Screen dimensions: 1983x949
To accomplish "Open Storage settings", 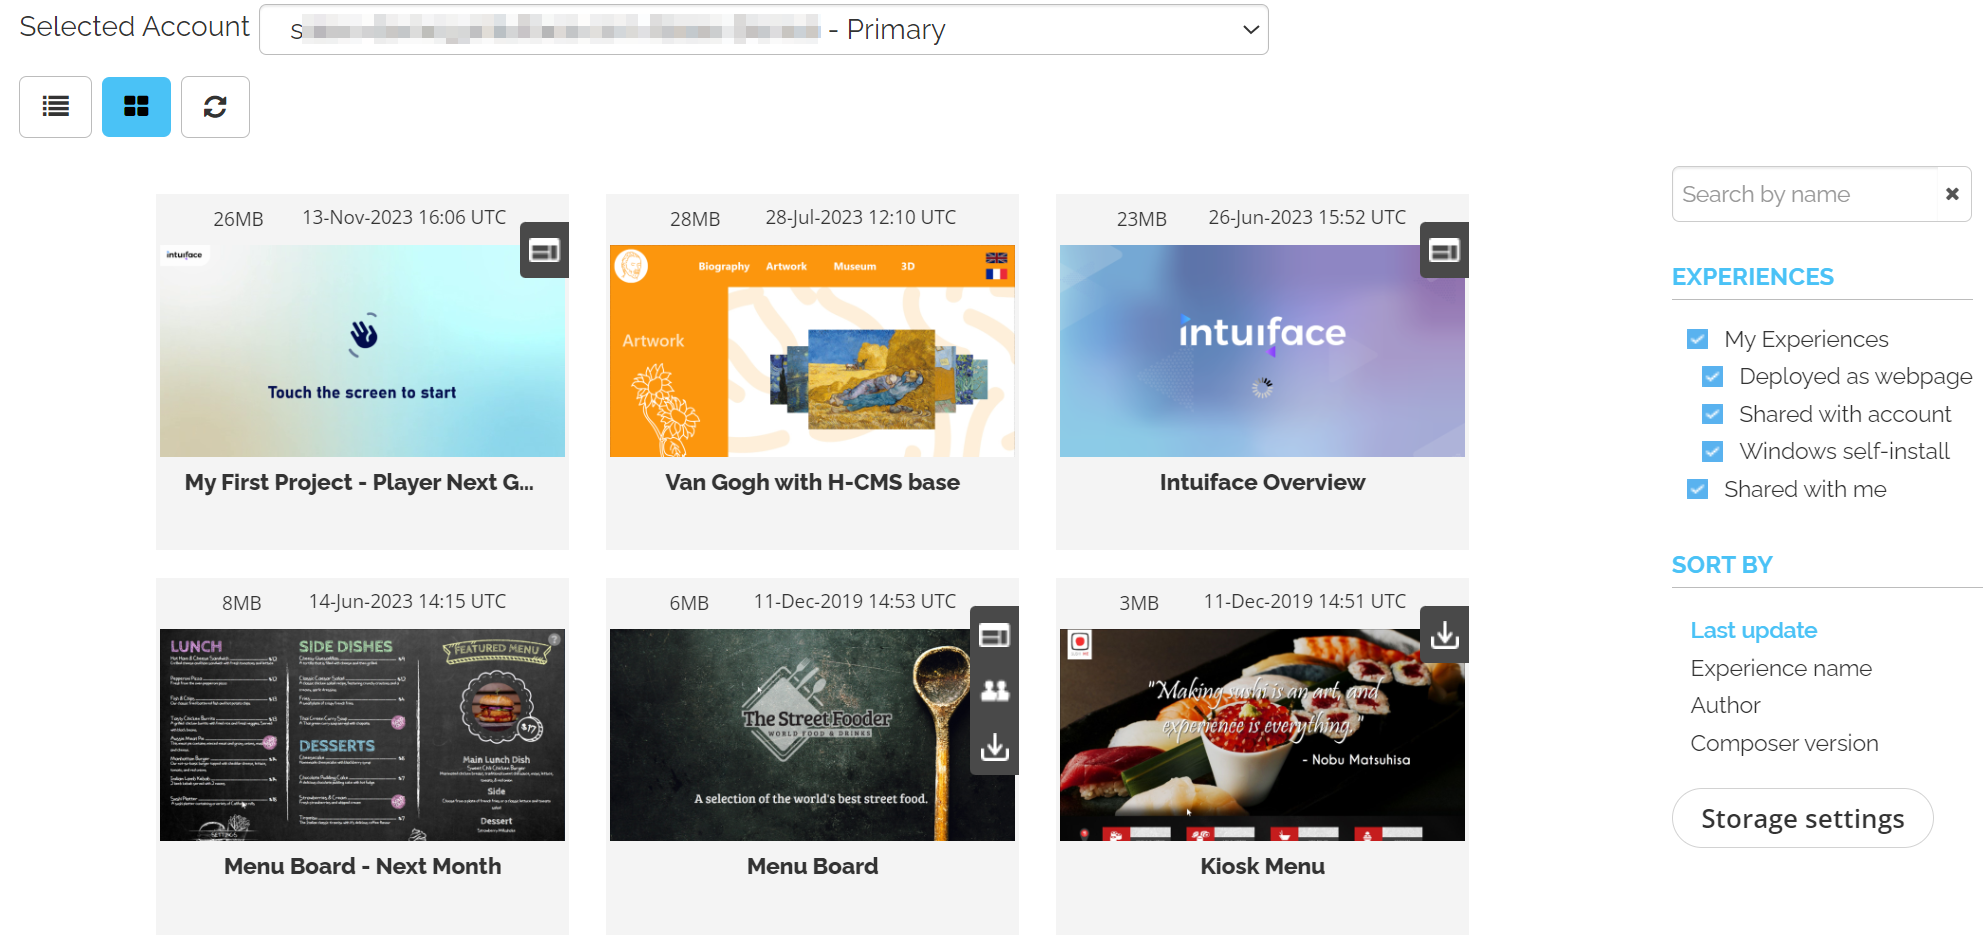I will pos(1801,818).
